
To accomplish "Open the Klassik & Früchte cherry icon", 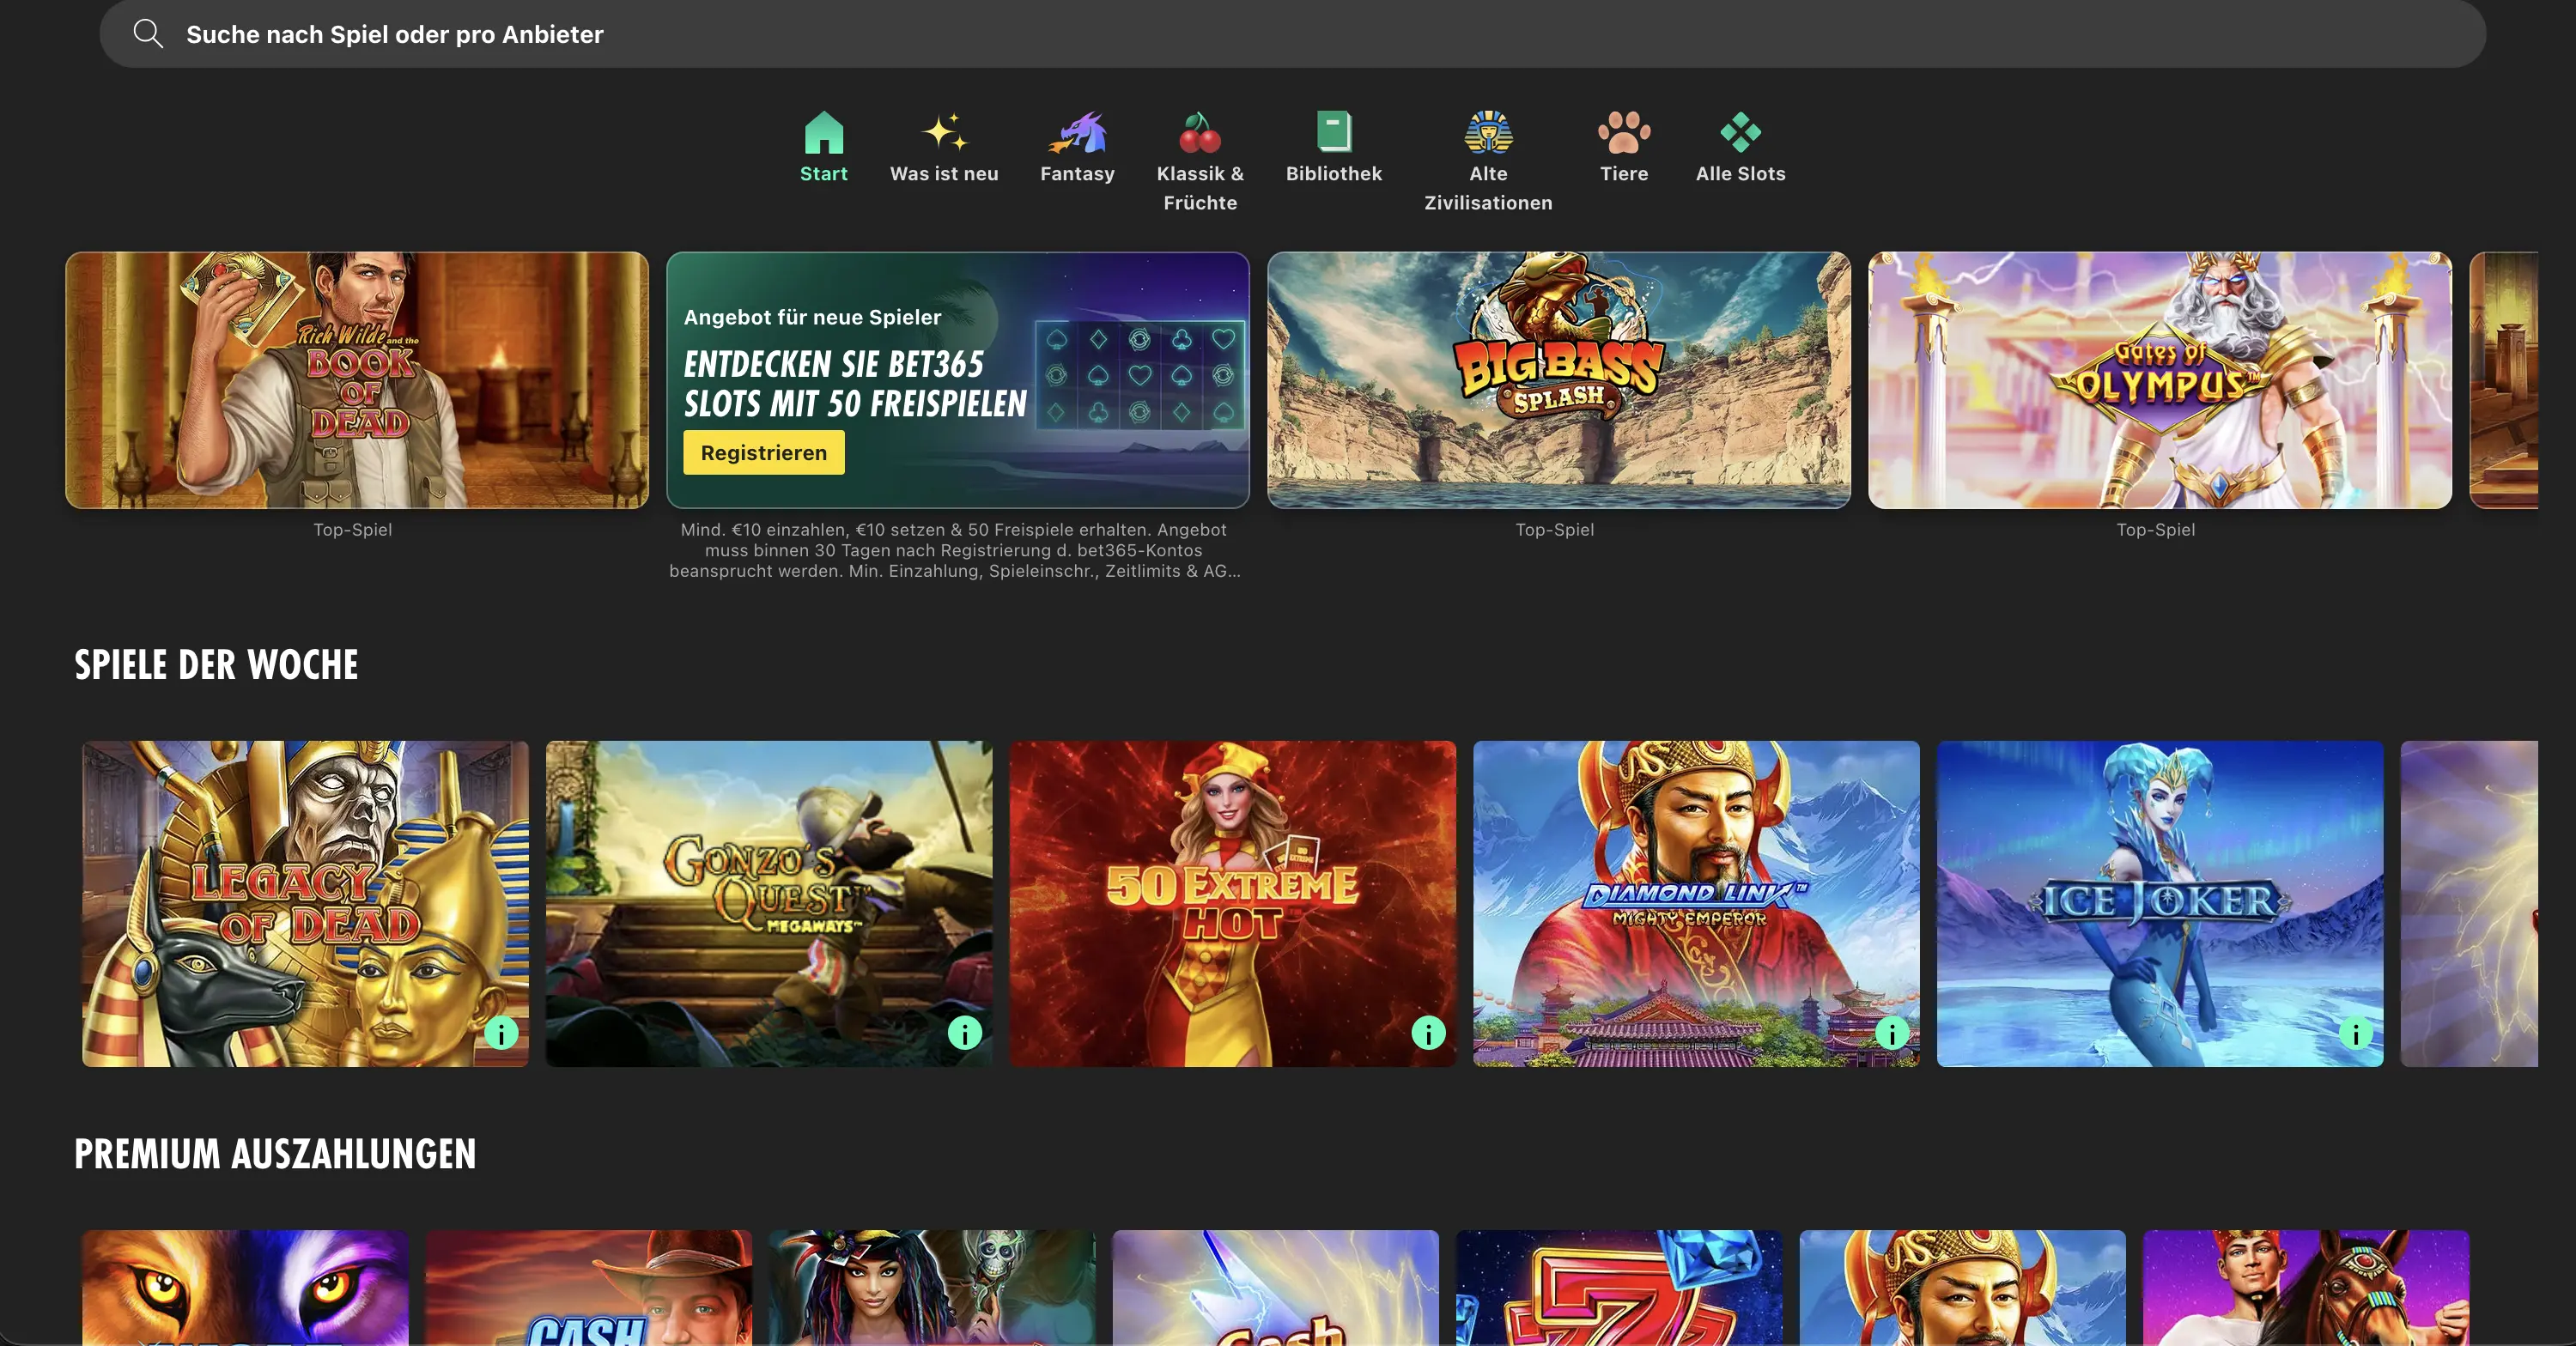I will click(1199, 132).
